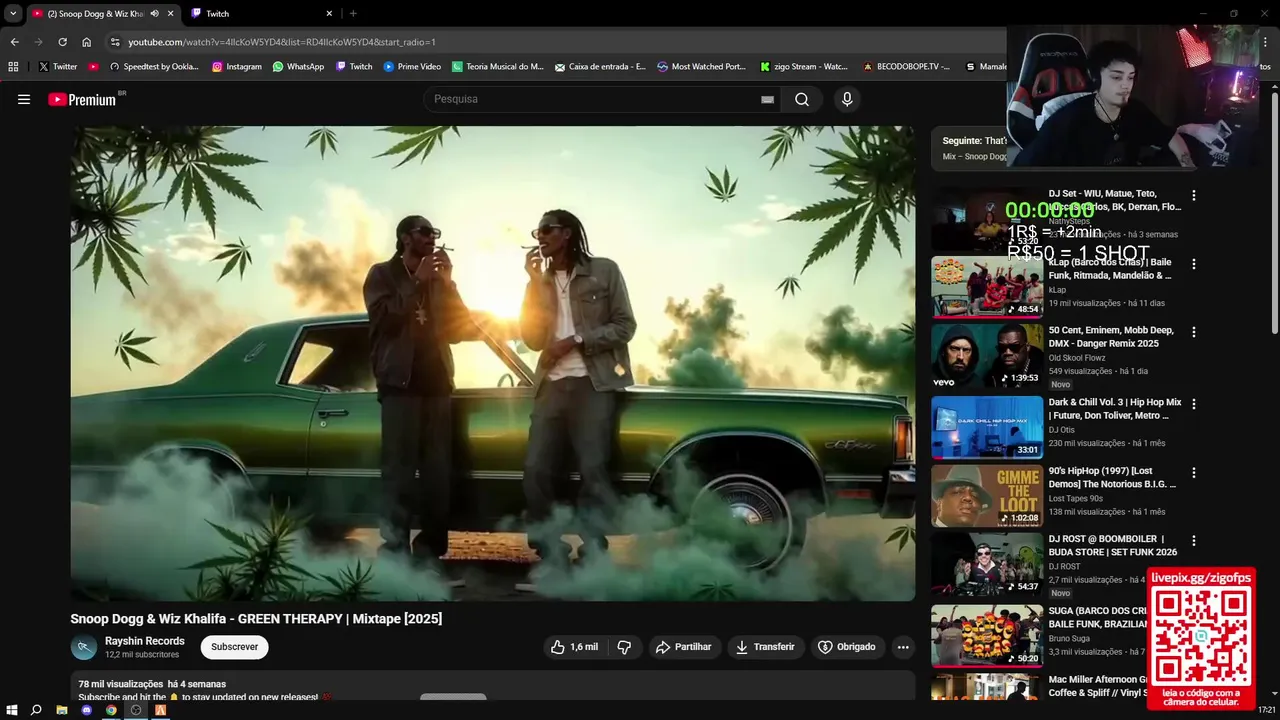Go back in browser history

click(x=14, y=42)
